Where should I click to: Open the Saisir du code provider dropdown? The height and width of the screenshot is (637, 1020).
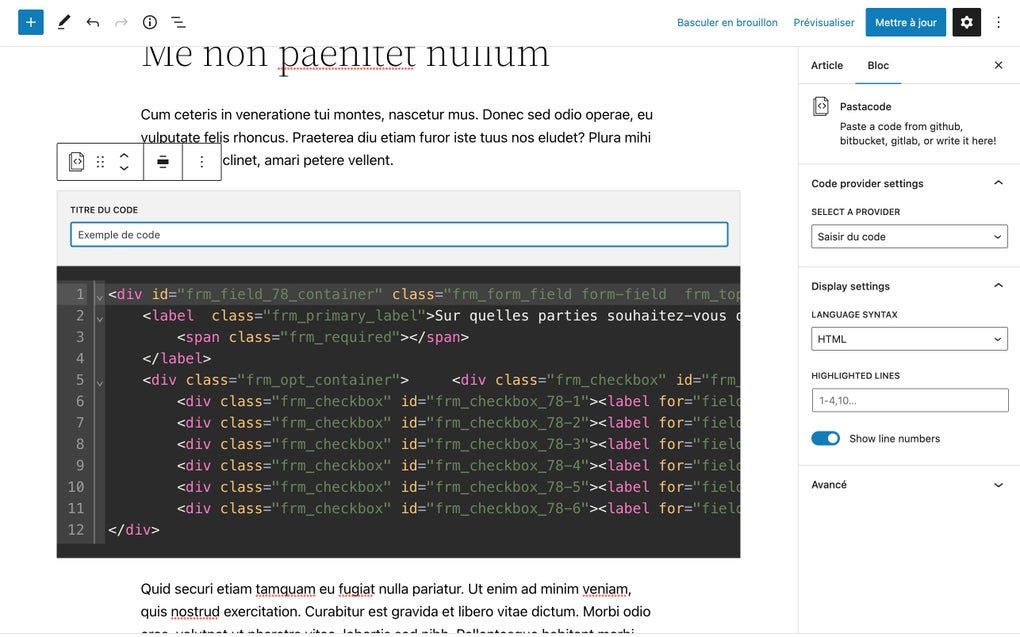(x=908, y=236)
